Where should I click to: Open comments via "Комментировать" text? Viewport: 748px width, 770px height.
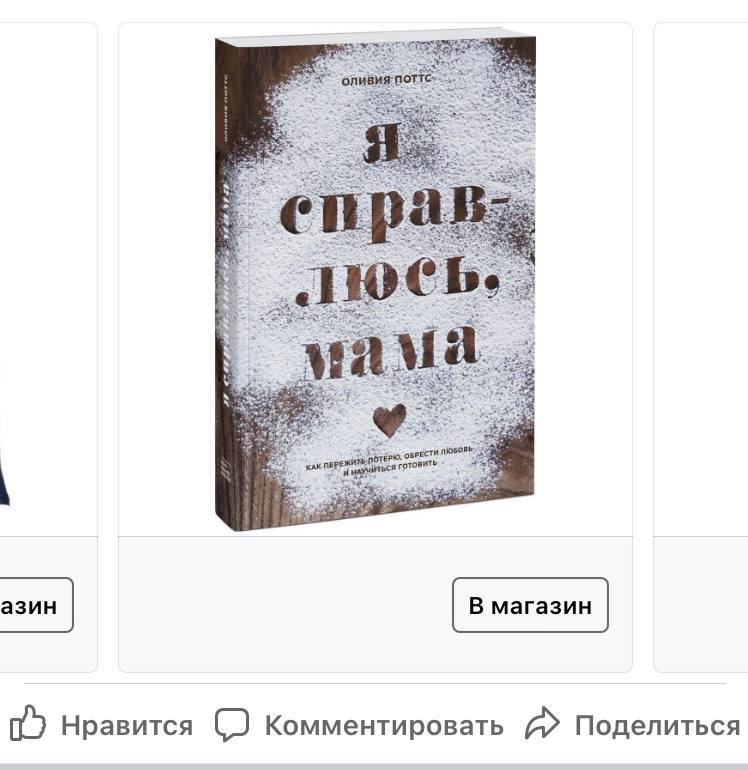(384, 725)
